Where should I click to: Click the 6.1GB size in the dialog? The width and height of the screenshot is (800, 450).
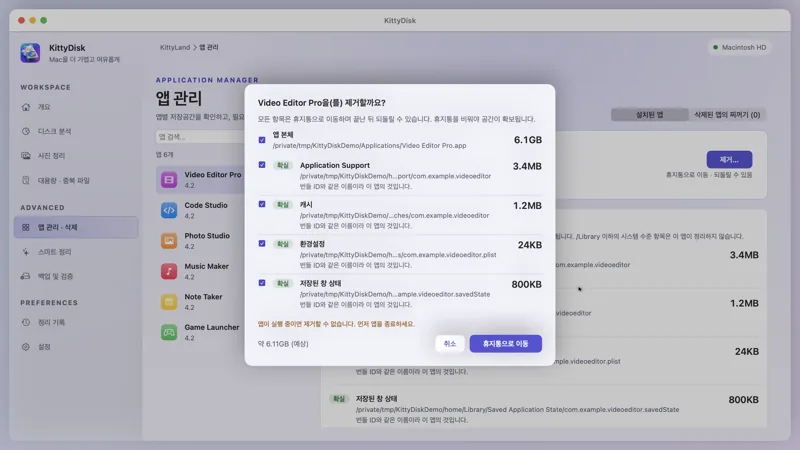pyautogui.click(x=528, y=140)
